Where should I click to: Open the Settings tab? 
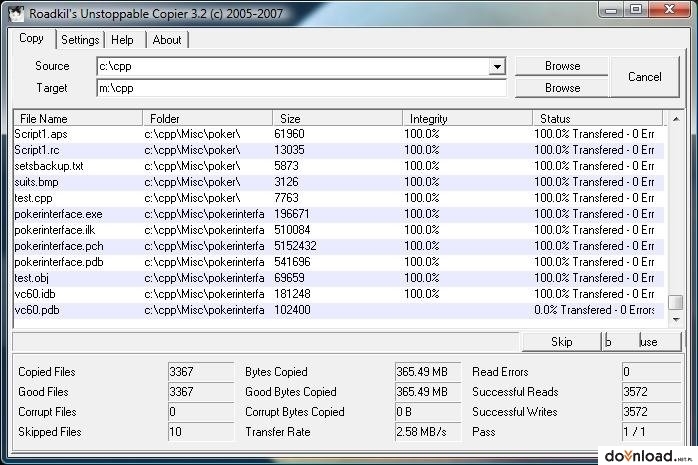click(80, 40)
